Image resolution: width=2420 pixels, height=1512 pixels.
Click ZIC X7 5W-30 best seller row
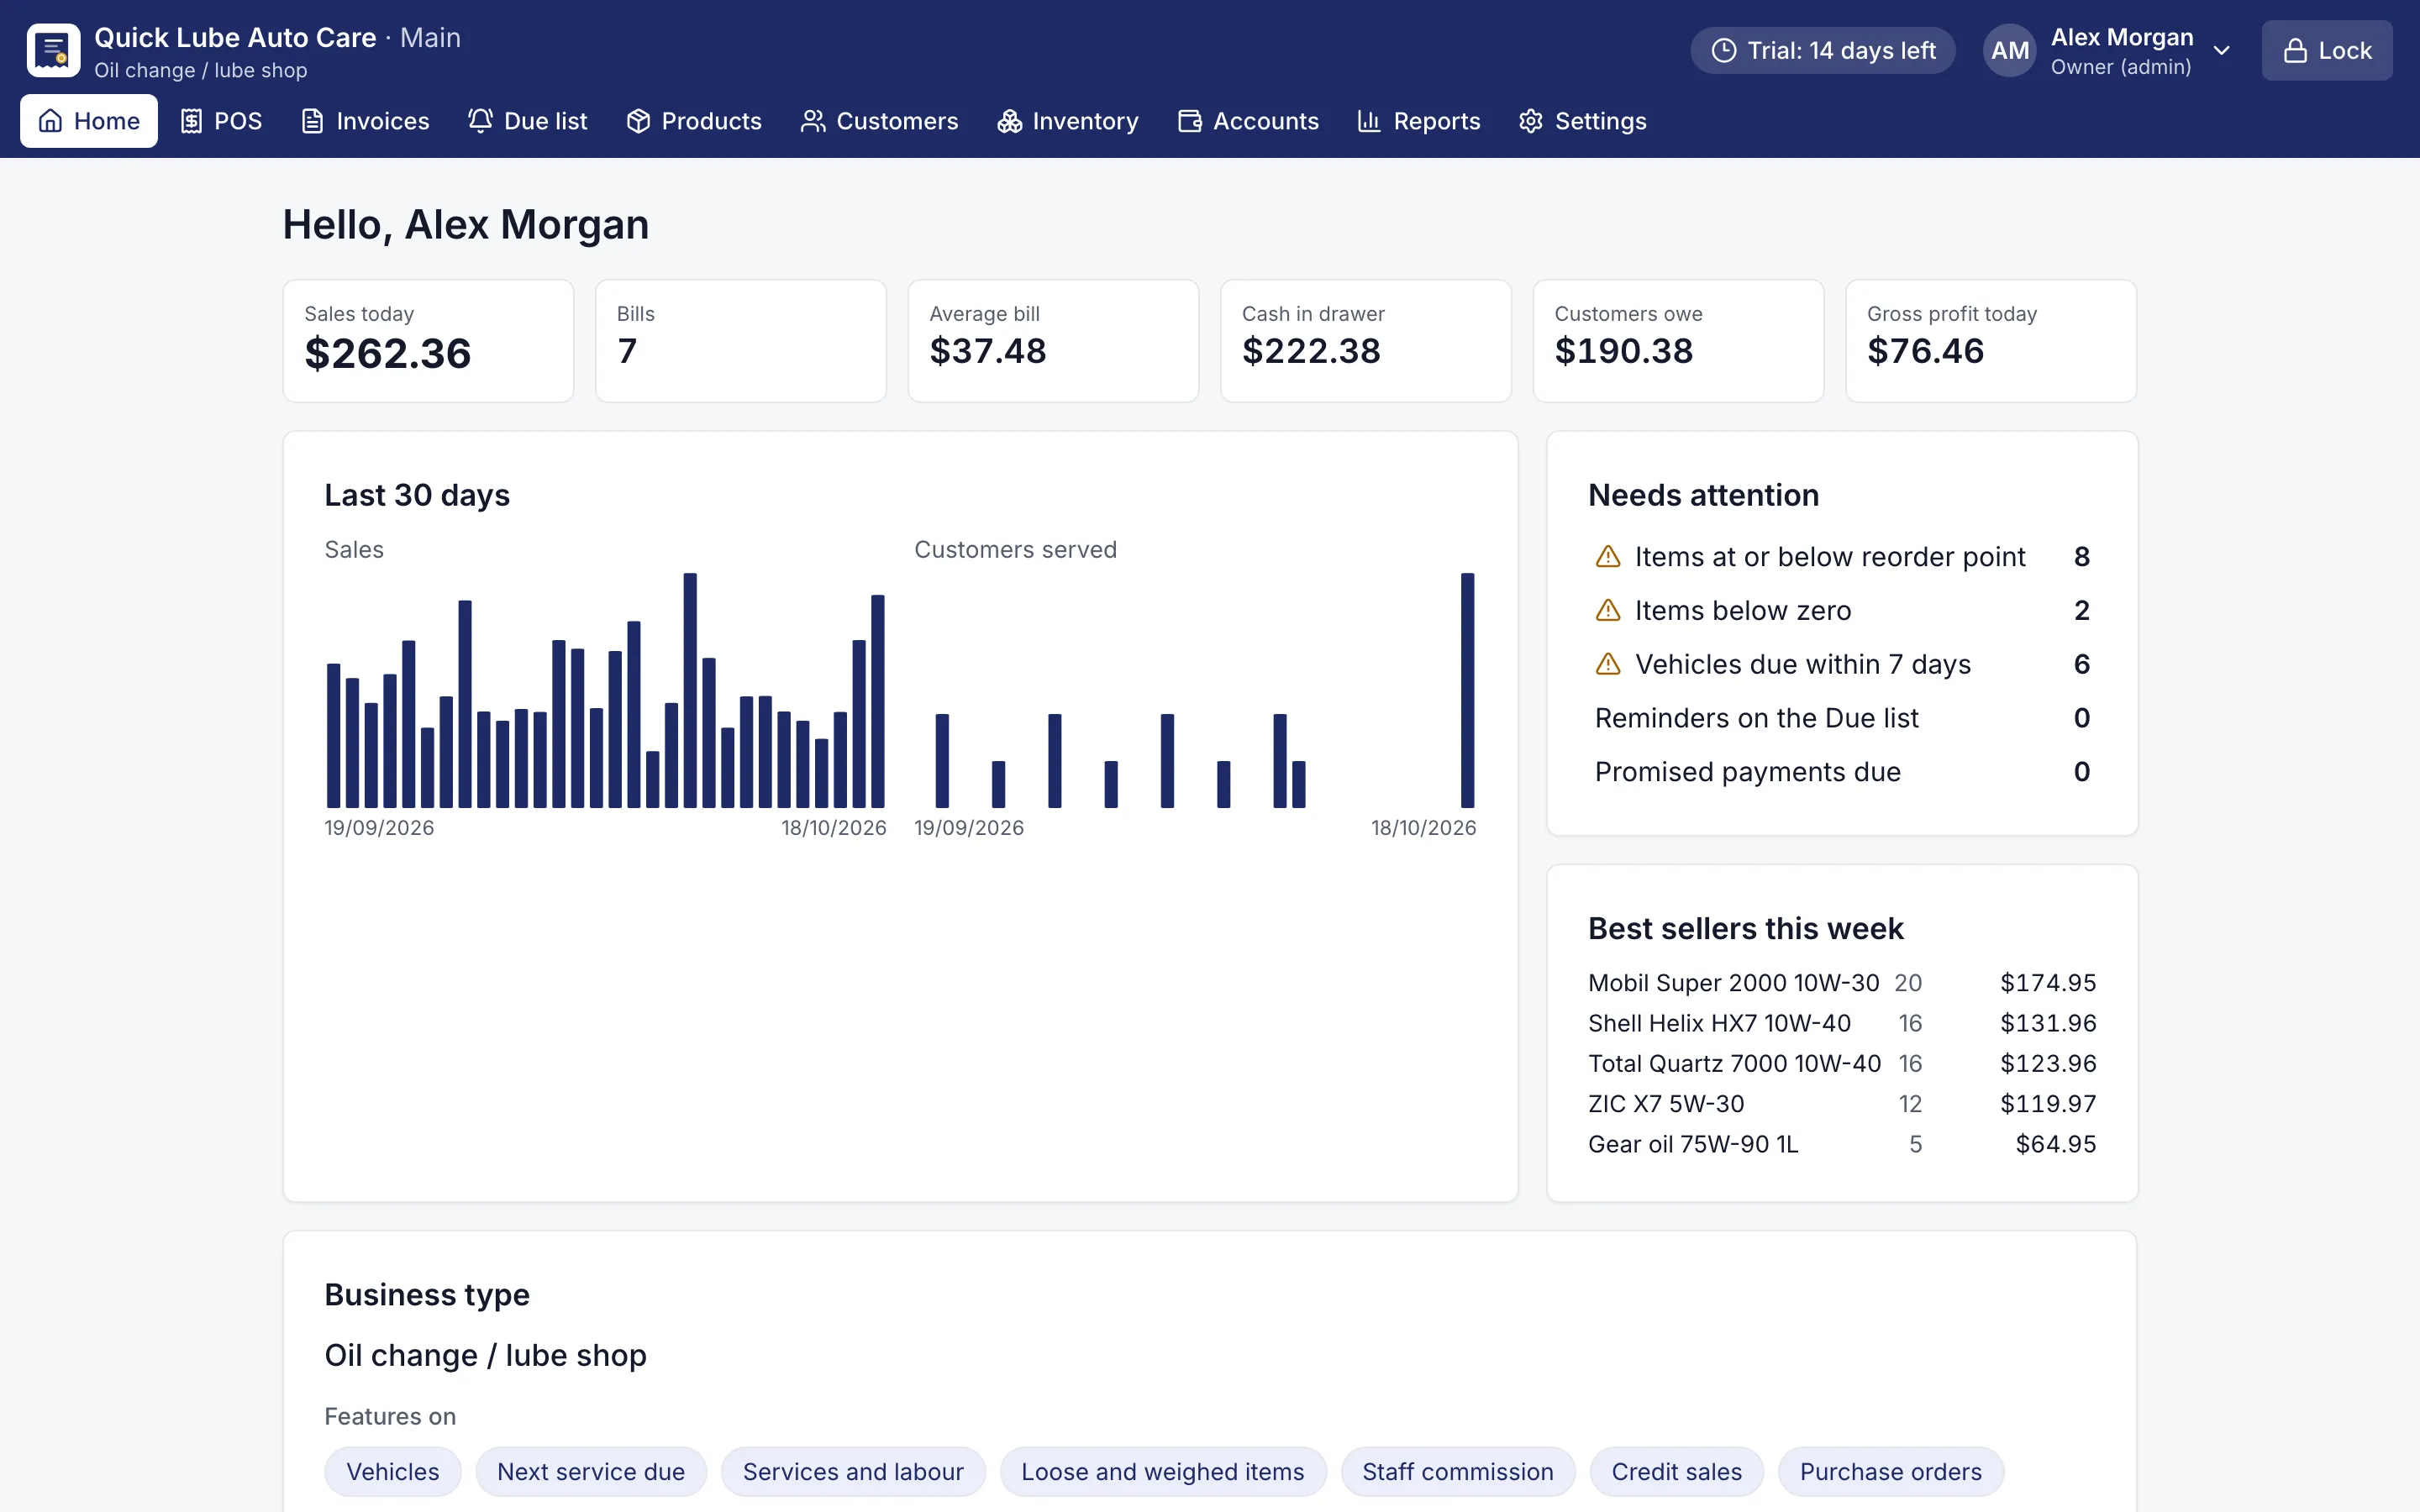(1842, 1103)
